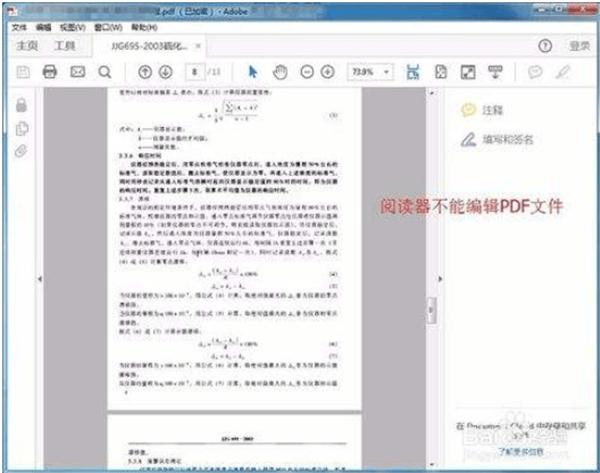600x473 pixels.
Task: Switch to the 主页 tab
Action: click(x=27, y=46)
